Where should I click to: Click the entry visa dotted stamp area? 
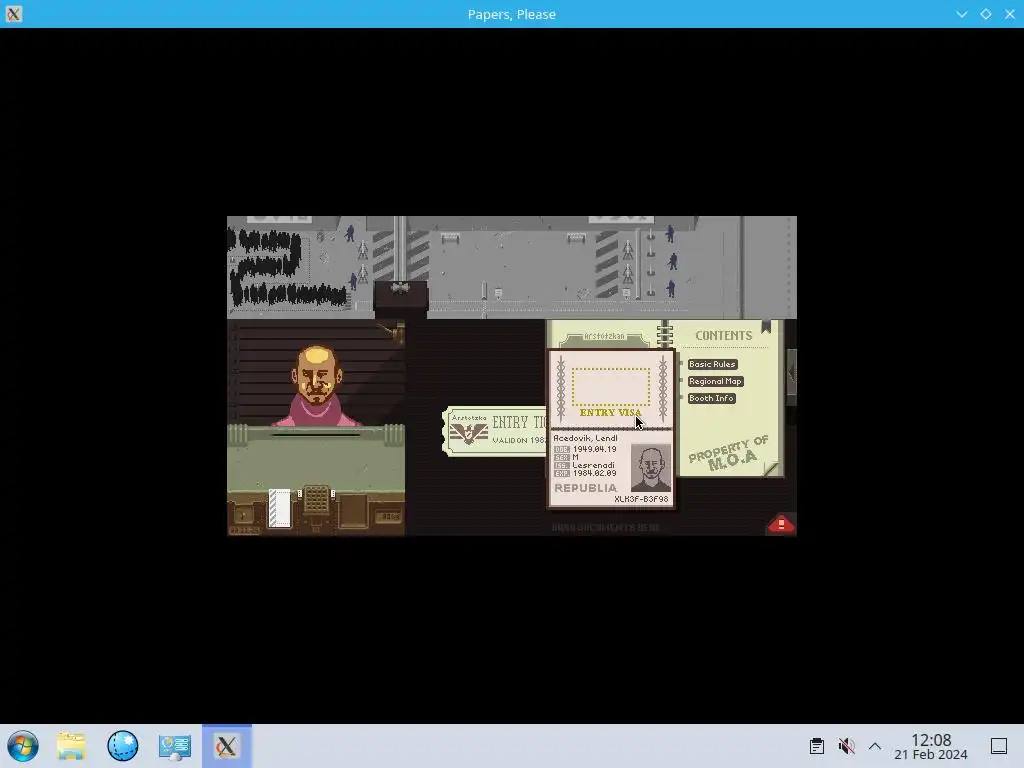click(x=611, y=387)
